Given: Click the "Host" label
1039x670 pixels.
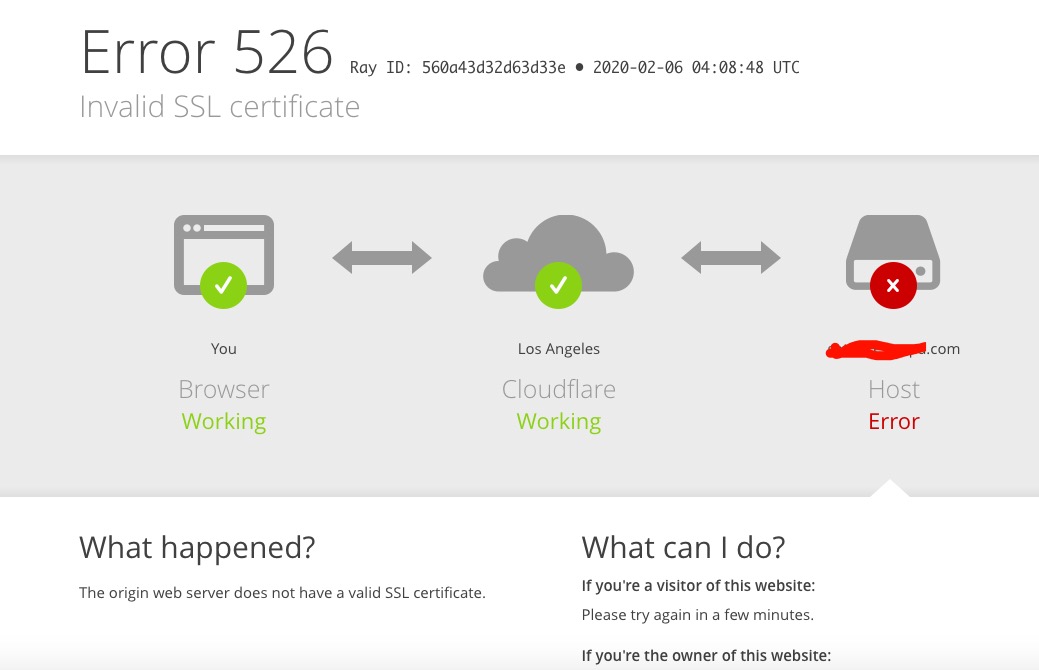Looking at the screenshot, I should click(x=894, y=389).
